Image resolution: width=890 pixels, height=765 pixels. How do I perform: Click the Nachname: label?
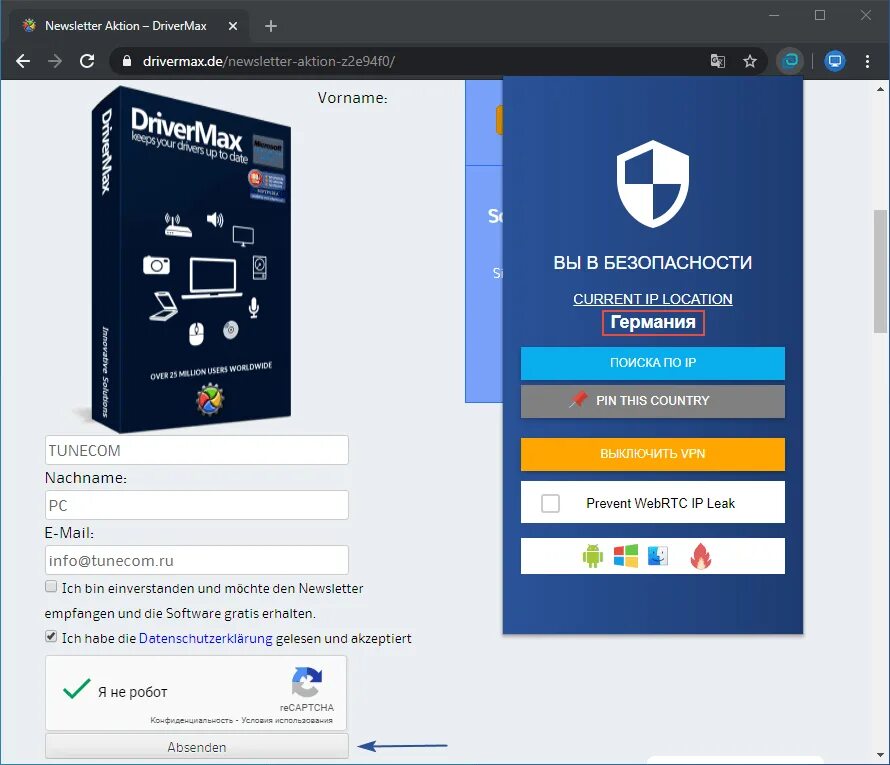86,478
